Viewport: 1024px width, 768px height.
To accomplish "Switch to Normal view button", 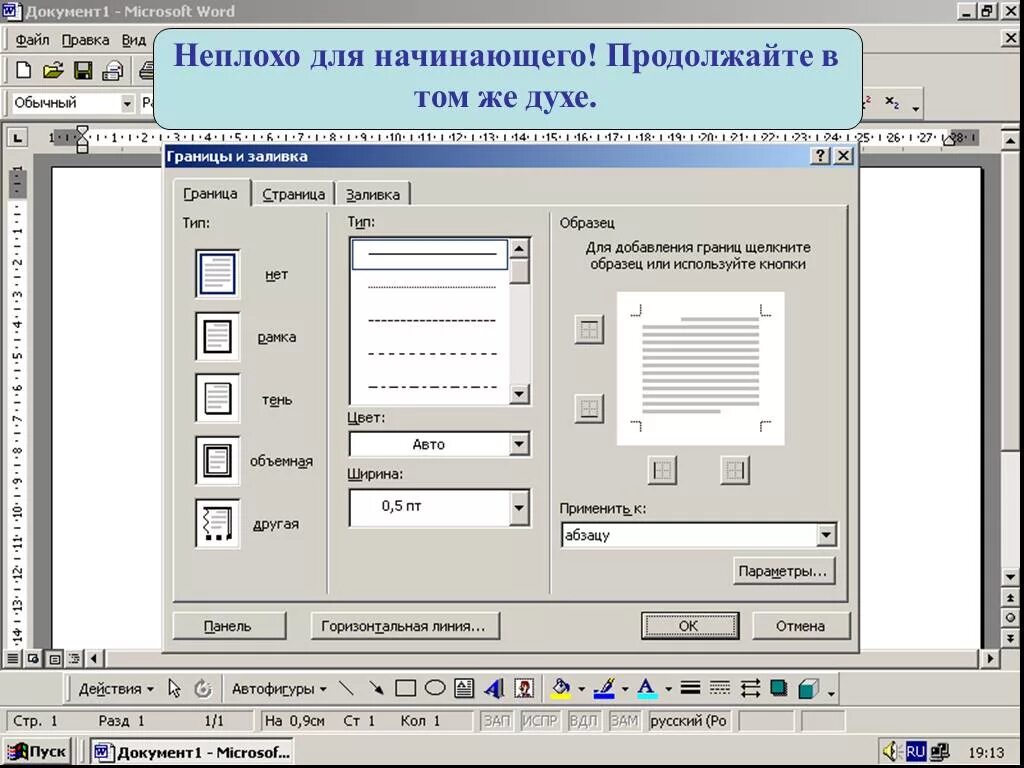I will coord(12,659).
